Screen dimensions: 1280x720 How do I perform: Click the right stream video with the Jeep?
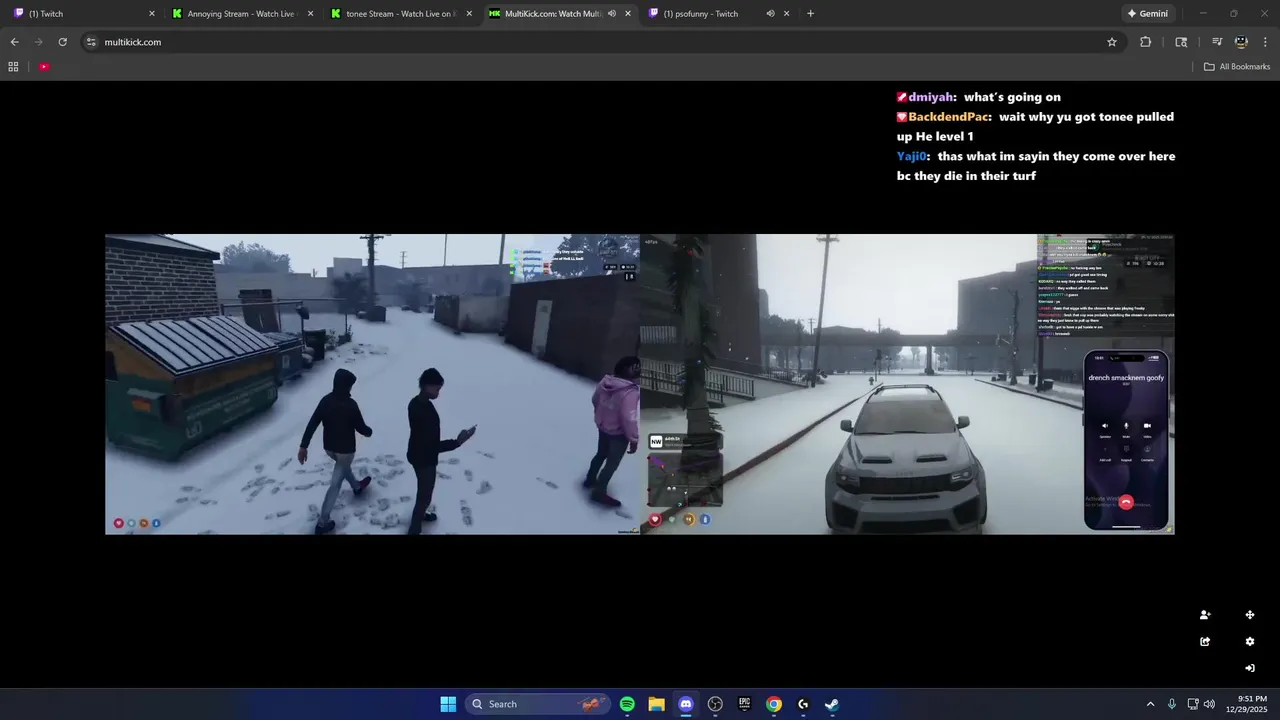(x=907, y=384)
